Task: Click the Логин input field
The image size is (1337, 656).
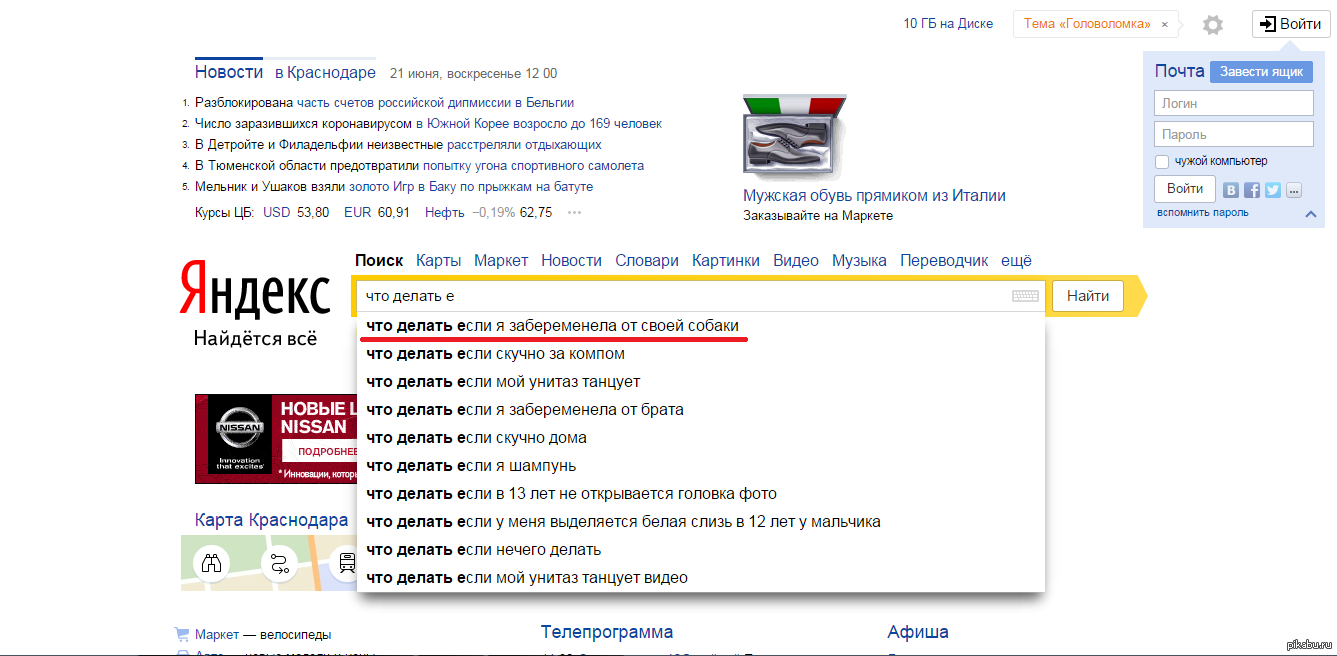Action: pyautogui.click(x=1233, y=103)
